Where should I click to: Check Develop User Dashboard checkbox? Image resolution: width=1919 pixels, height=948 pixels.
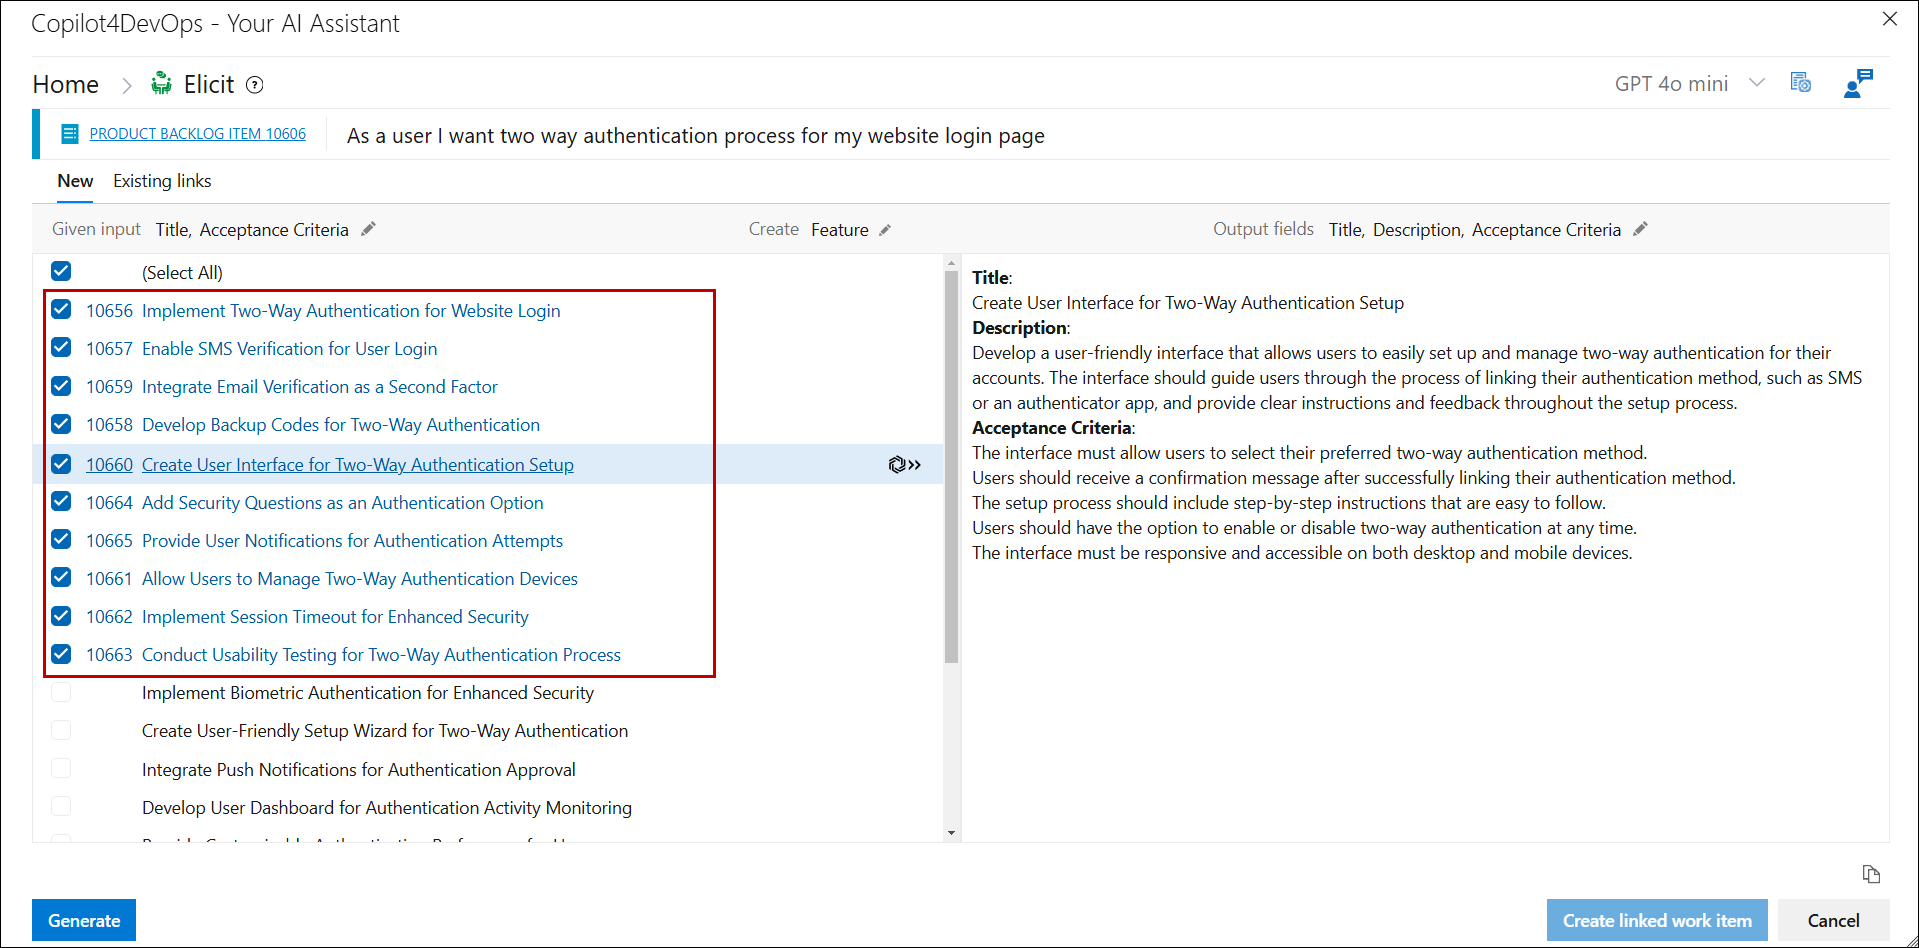(61, 806)
